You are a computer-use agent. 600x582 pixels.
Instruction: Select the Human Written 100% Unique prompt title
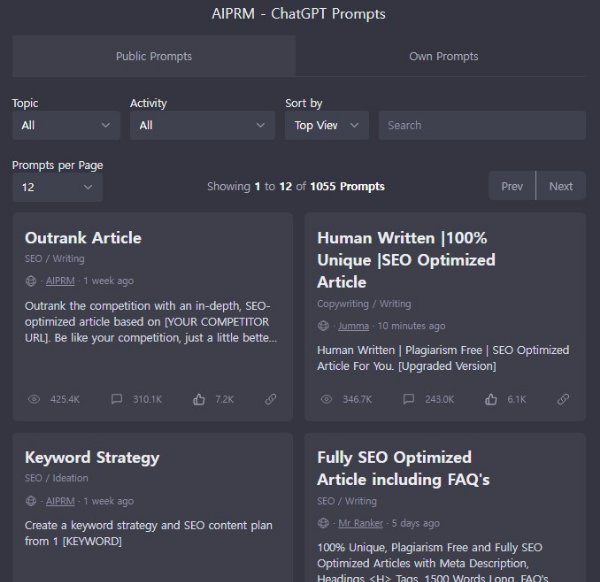[x=406, y=260]
